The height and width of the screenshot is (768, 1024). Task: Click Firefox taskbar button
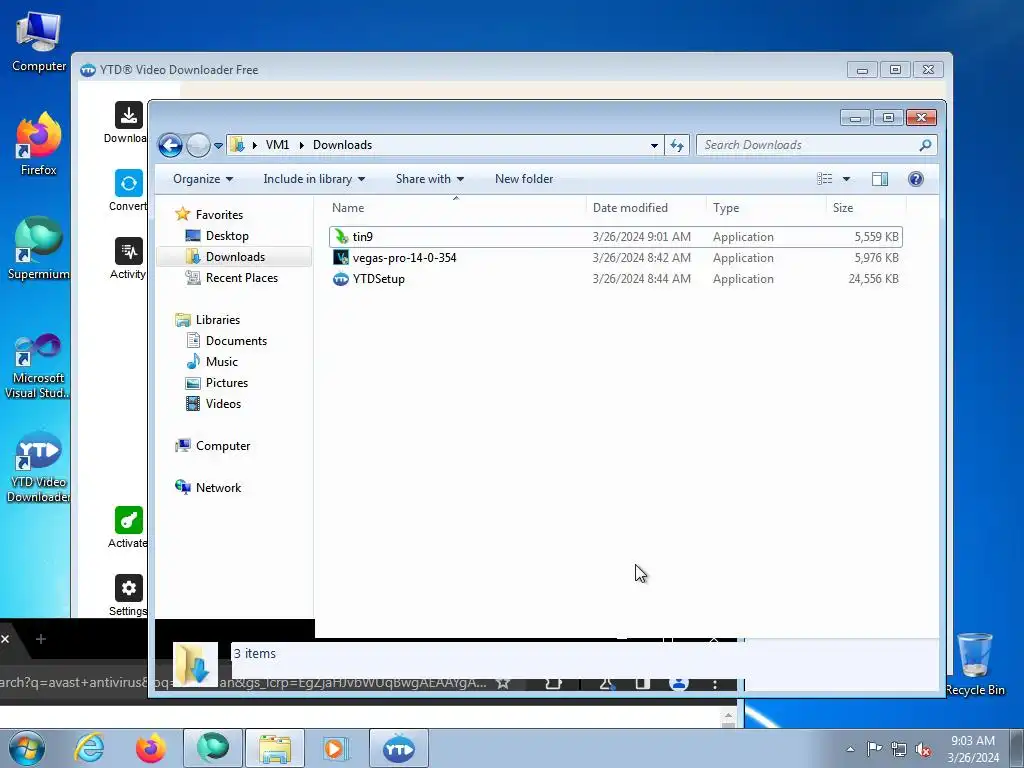click(x=150, y=748)
